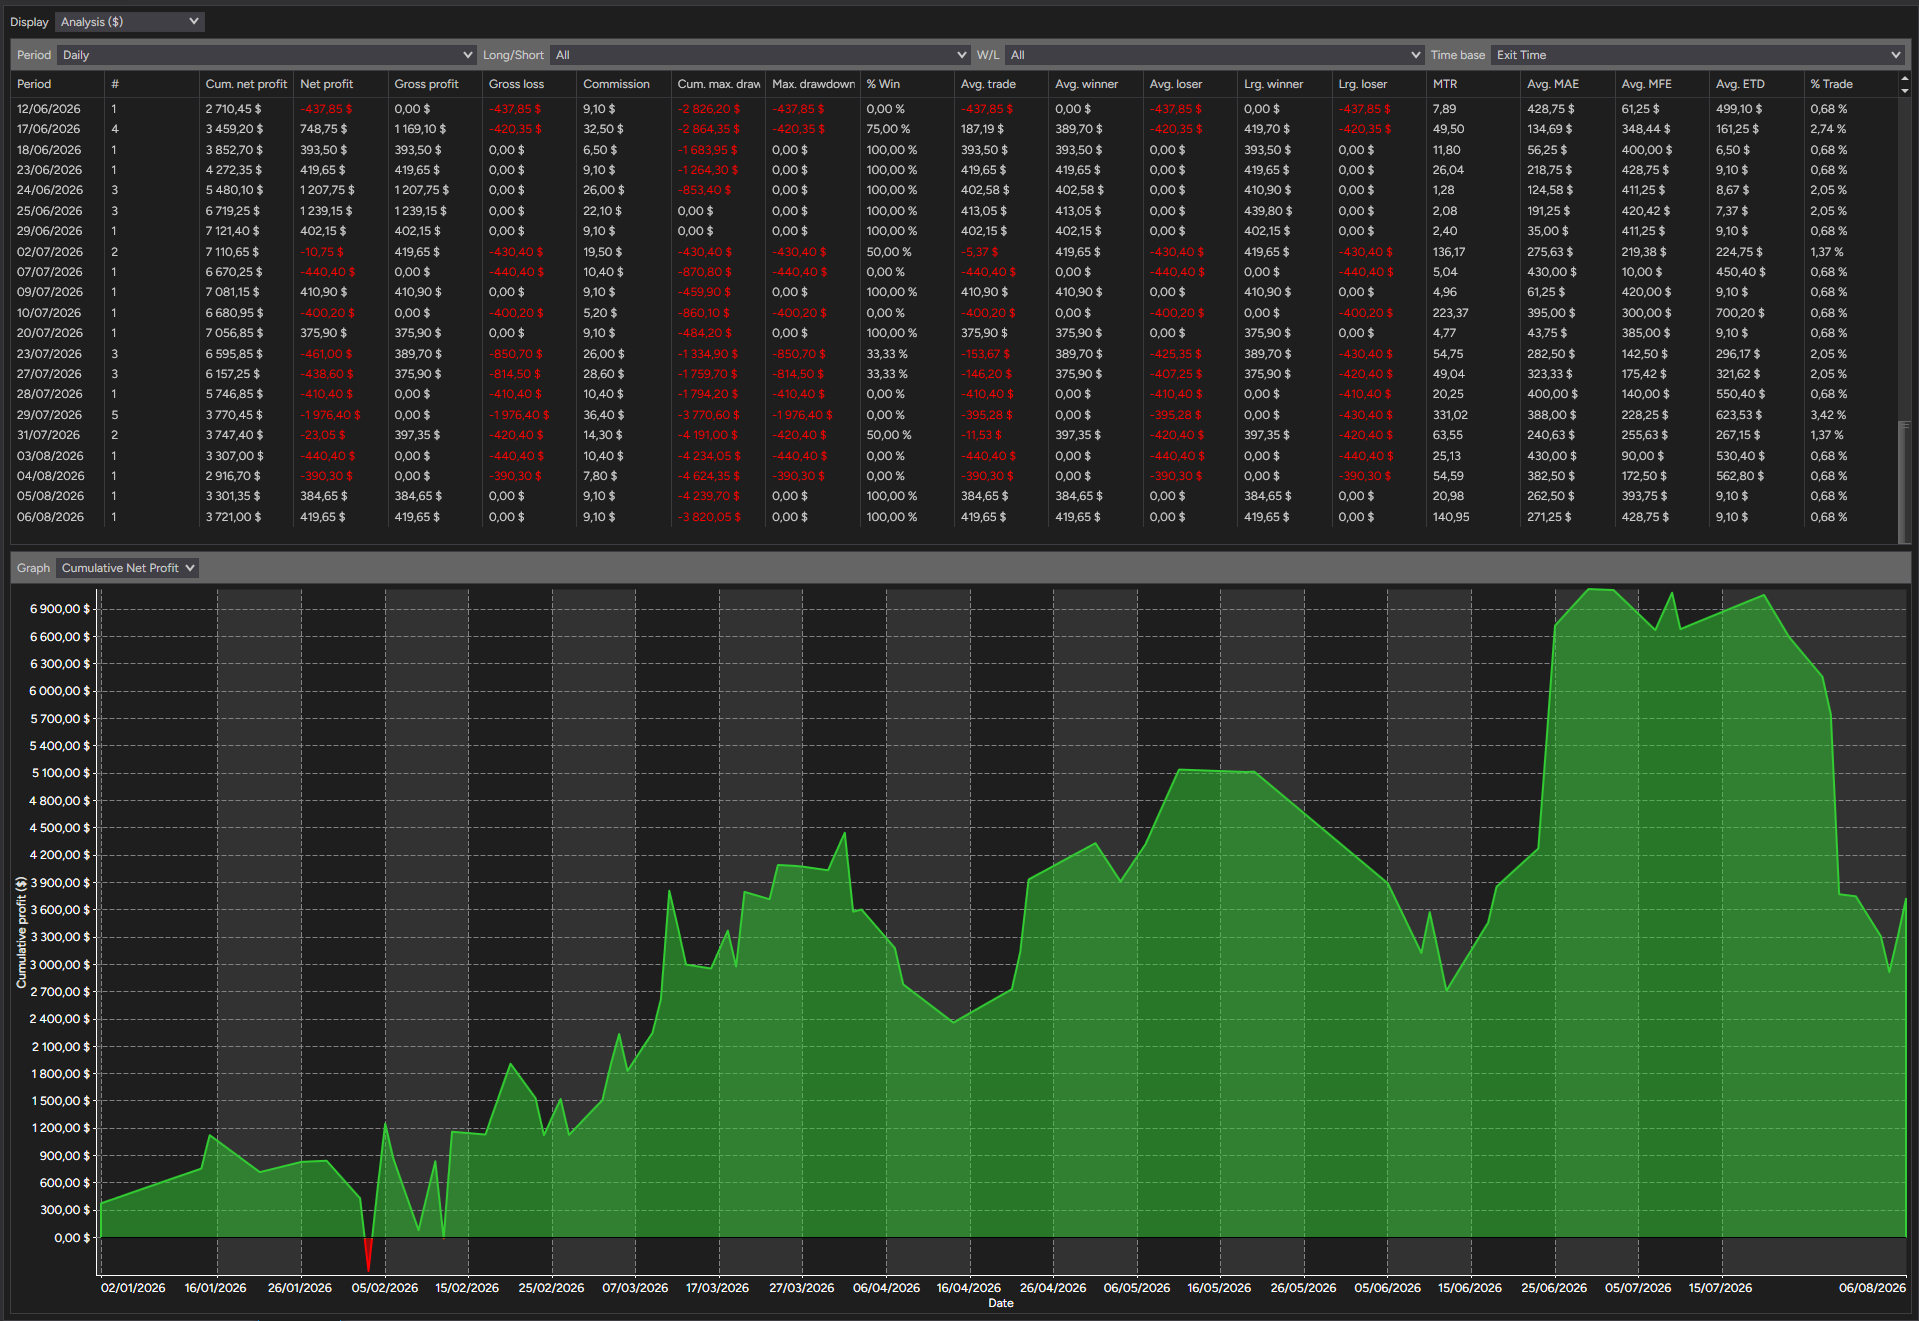The height and width of the screenshot is (1321, 1919).
Task: Sort by Cum. max. draw column
Action: [718, 84]
